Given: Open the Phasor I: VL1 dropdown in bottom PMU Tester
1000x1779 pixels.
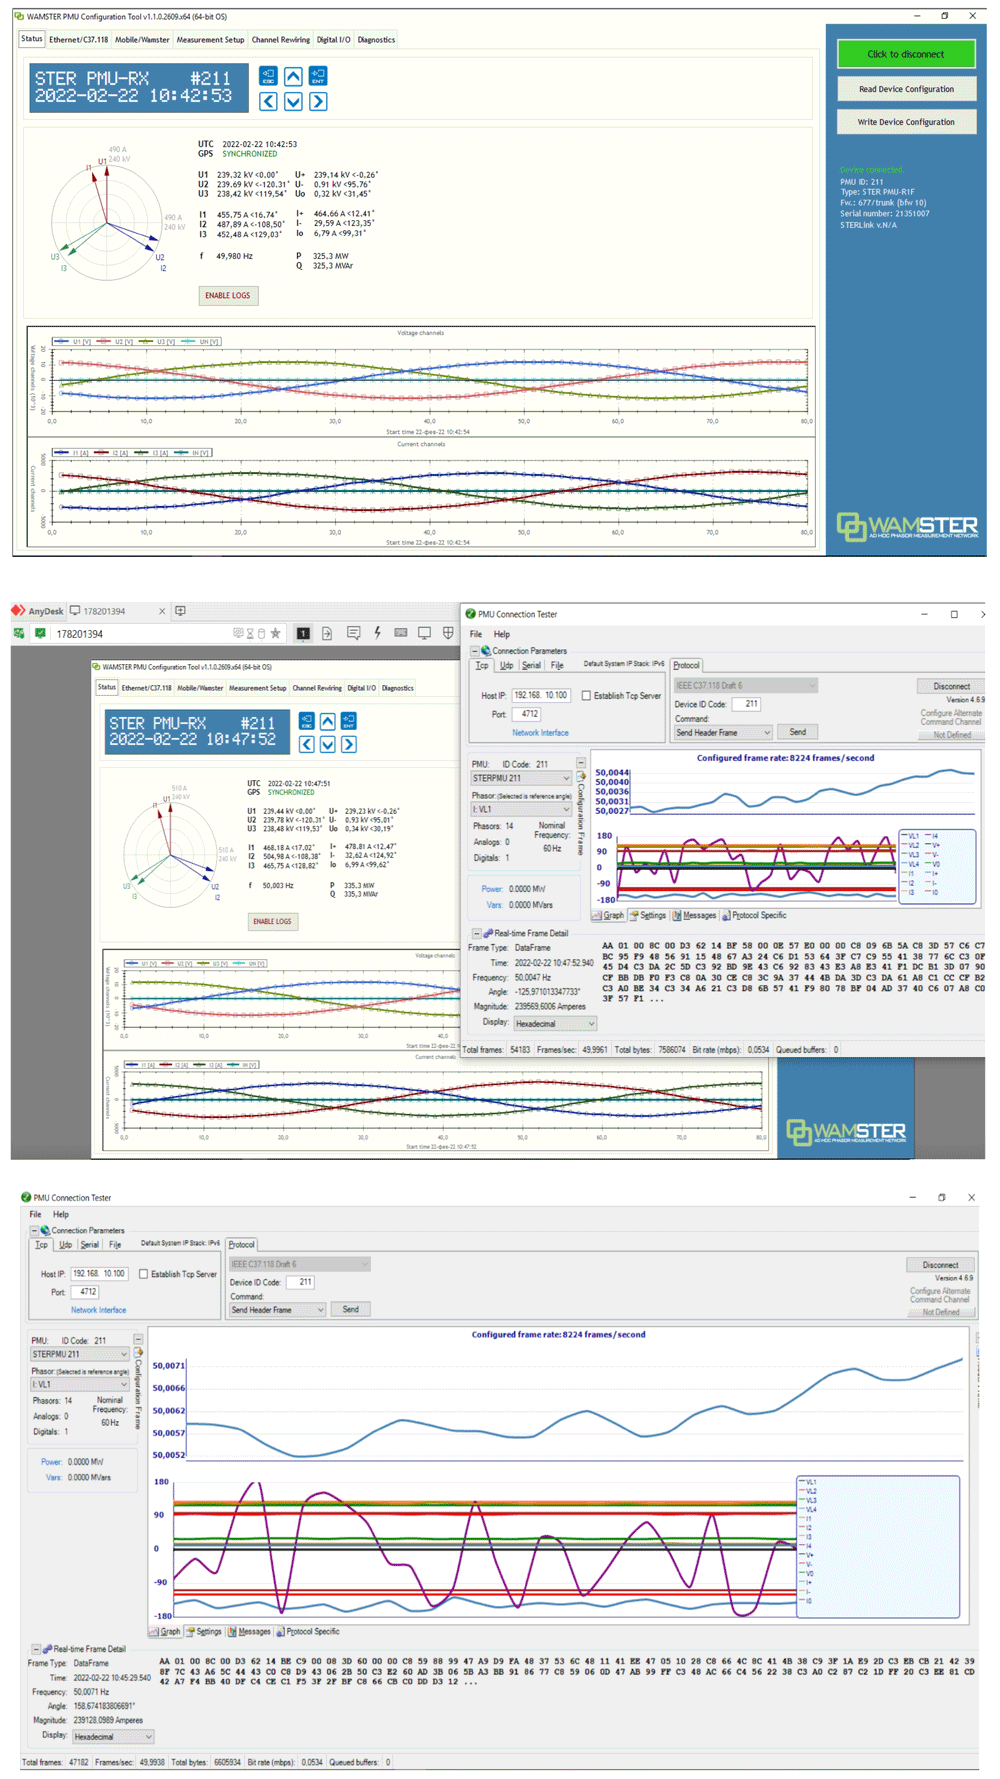Looking at the screenshot, I should [80, 1385].
